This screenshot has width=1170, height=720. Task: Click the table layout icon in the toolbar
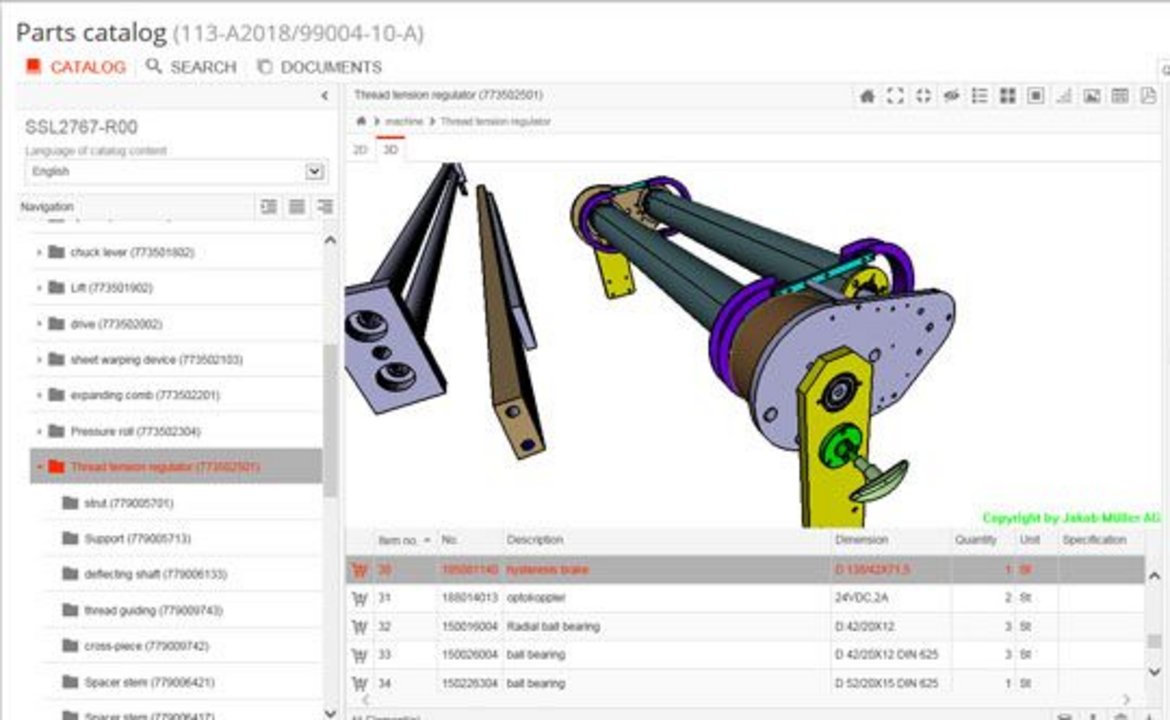coord(1119,96)
